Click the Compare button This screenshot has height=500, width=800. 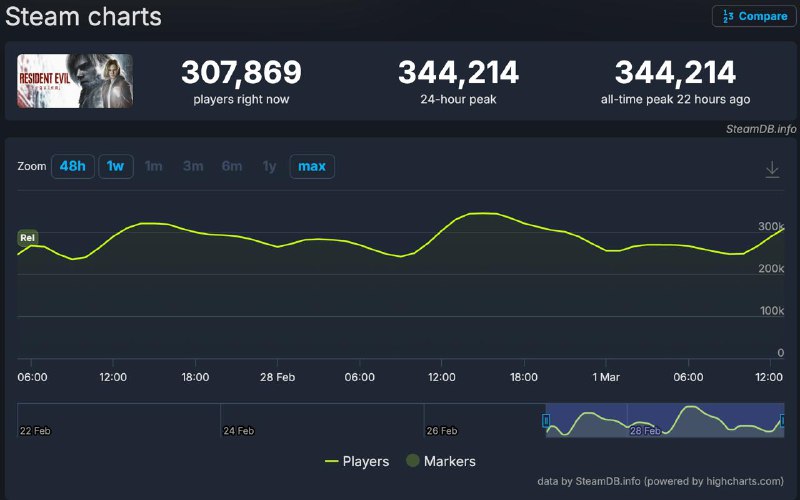point(754,16)
